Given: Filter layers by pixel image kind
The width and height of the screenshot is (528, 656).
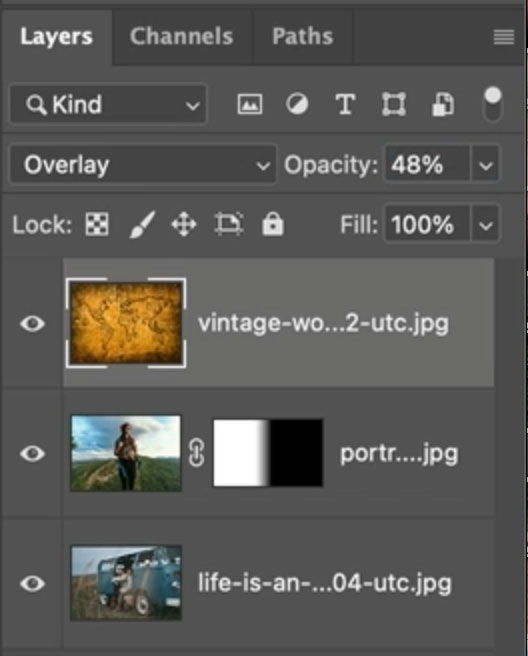Looking at the screenshot, I should click(250, 104).
